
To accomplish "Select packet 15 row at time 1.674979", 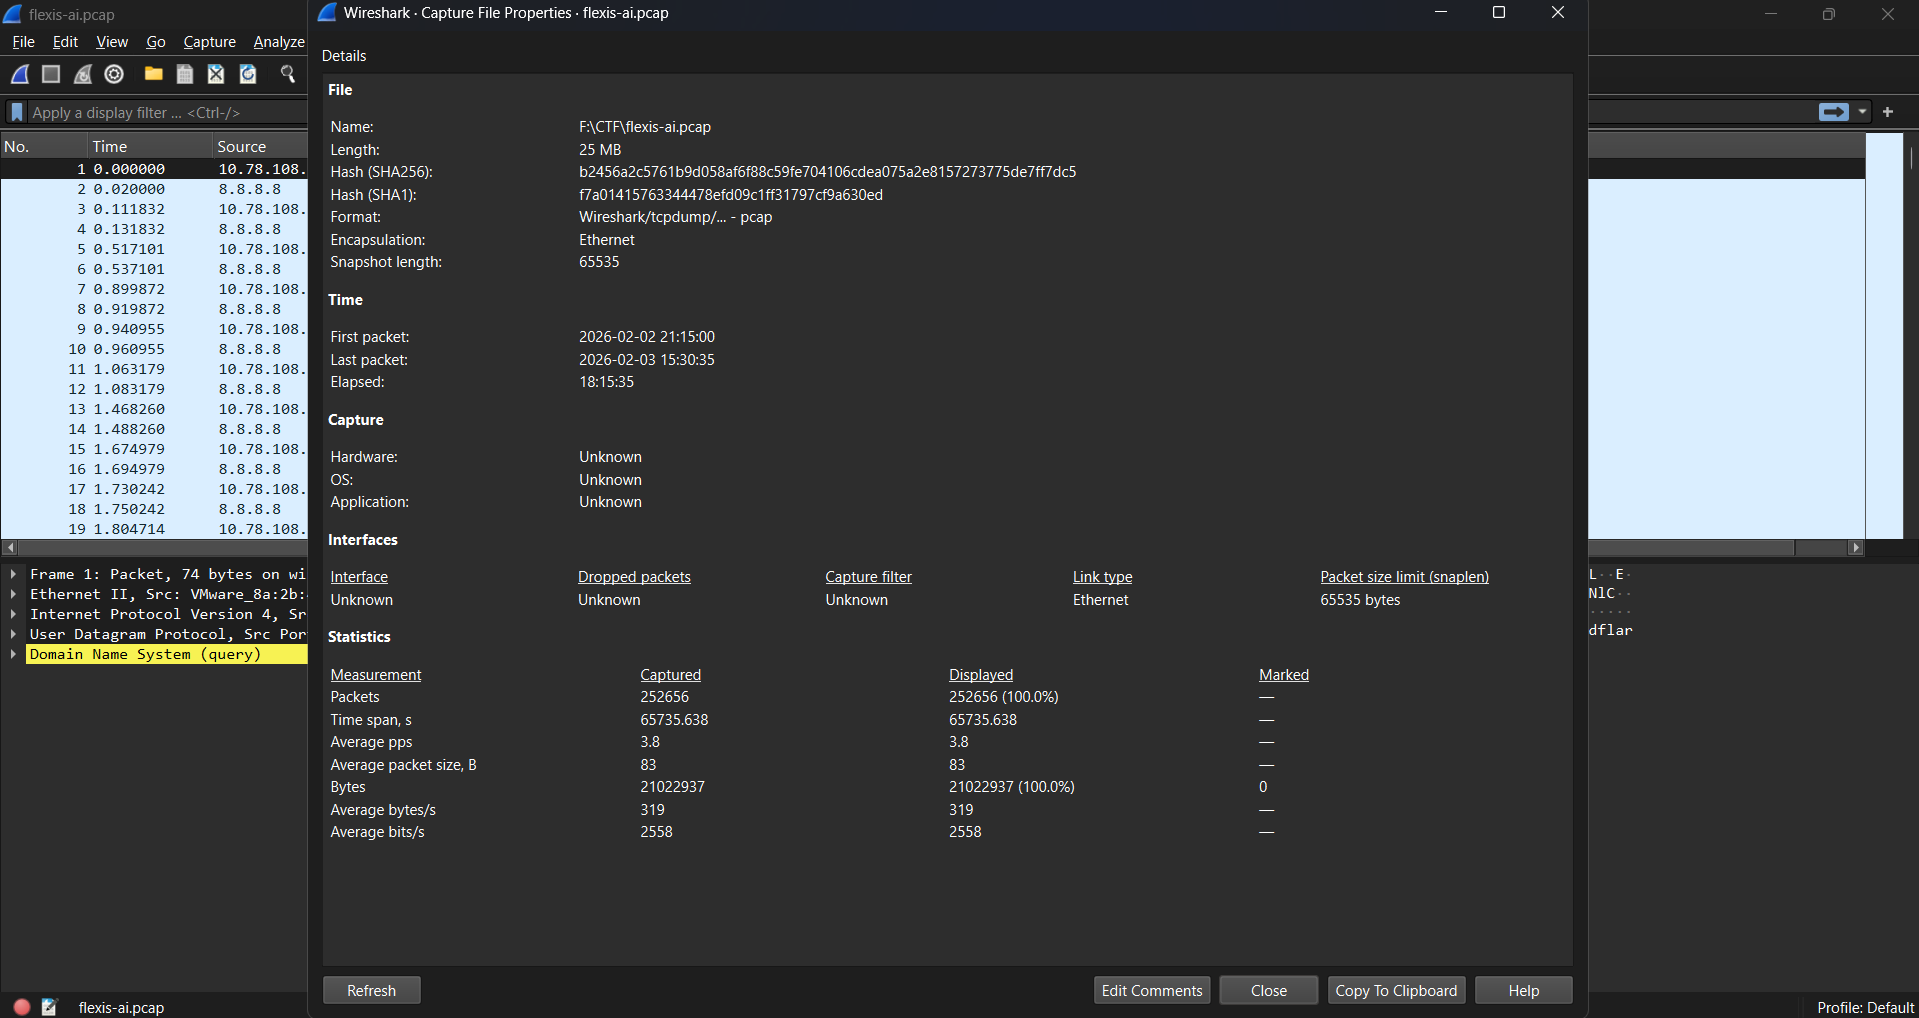I will [154, 449].
